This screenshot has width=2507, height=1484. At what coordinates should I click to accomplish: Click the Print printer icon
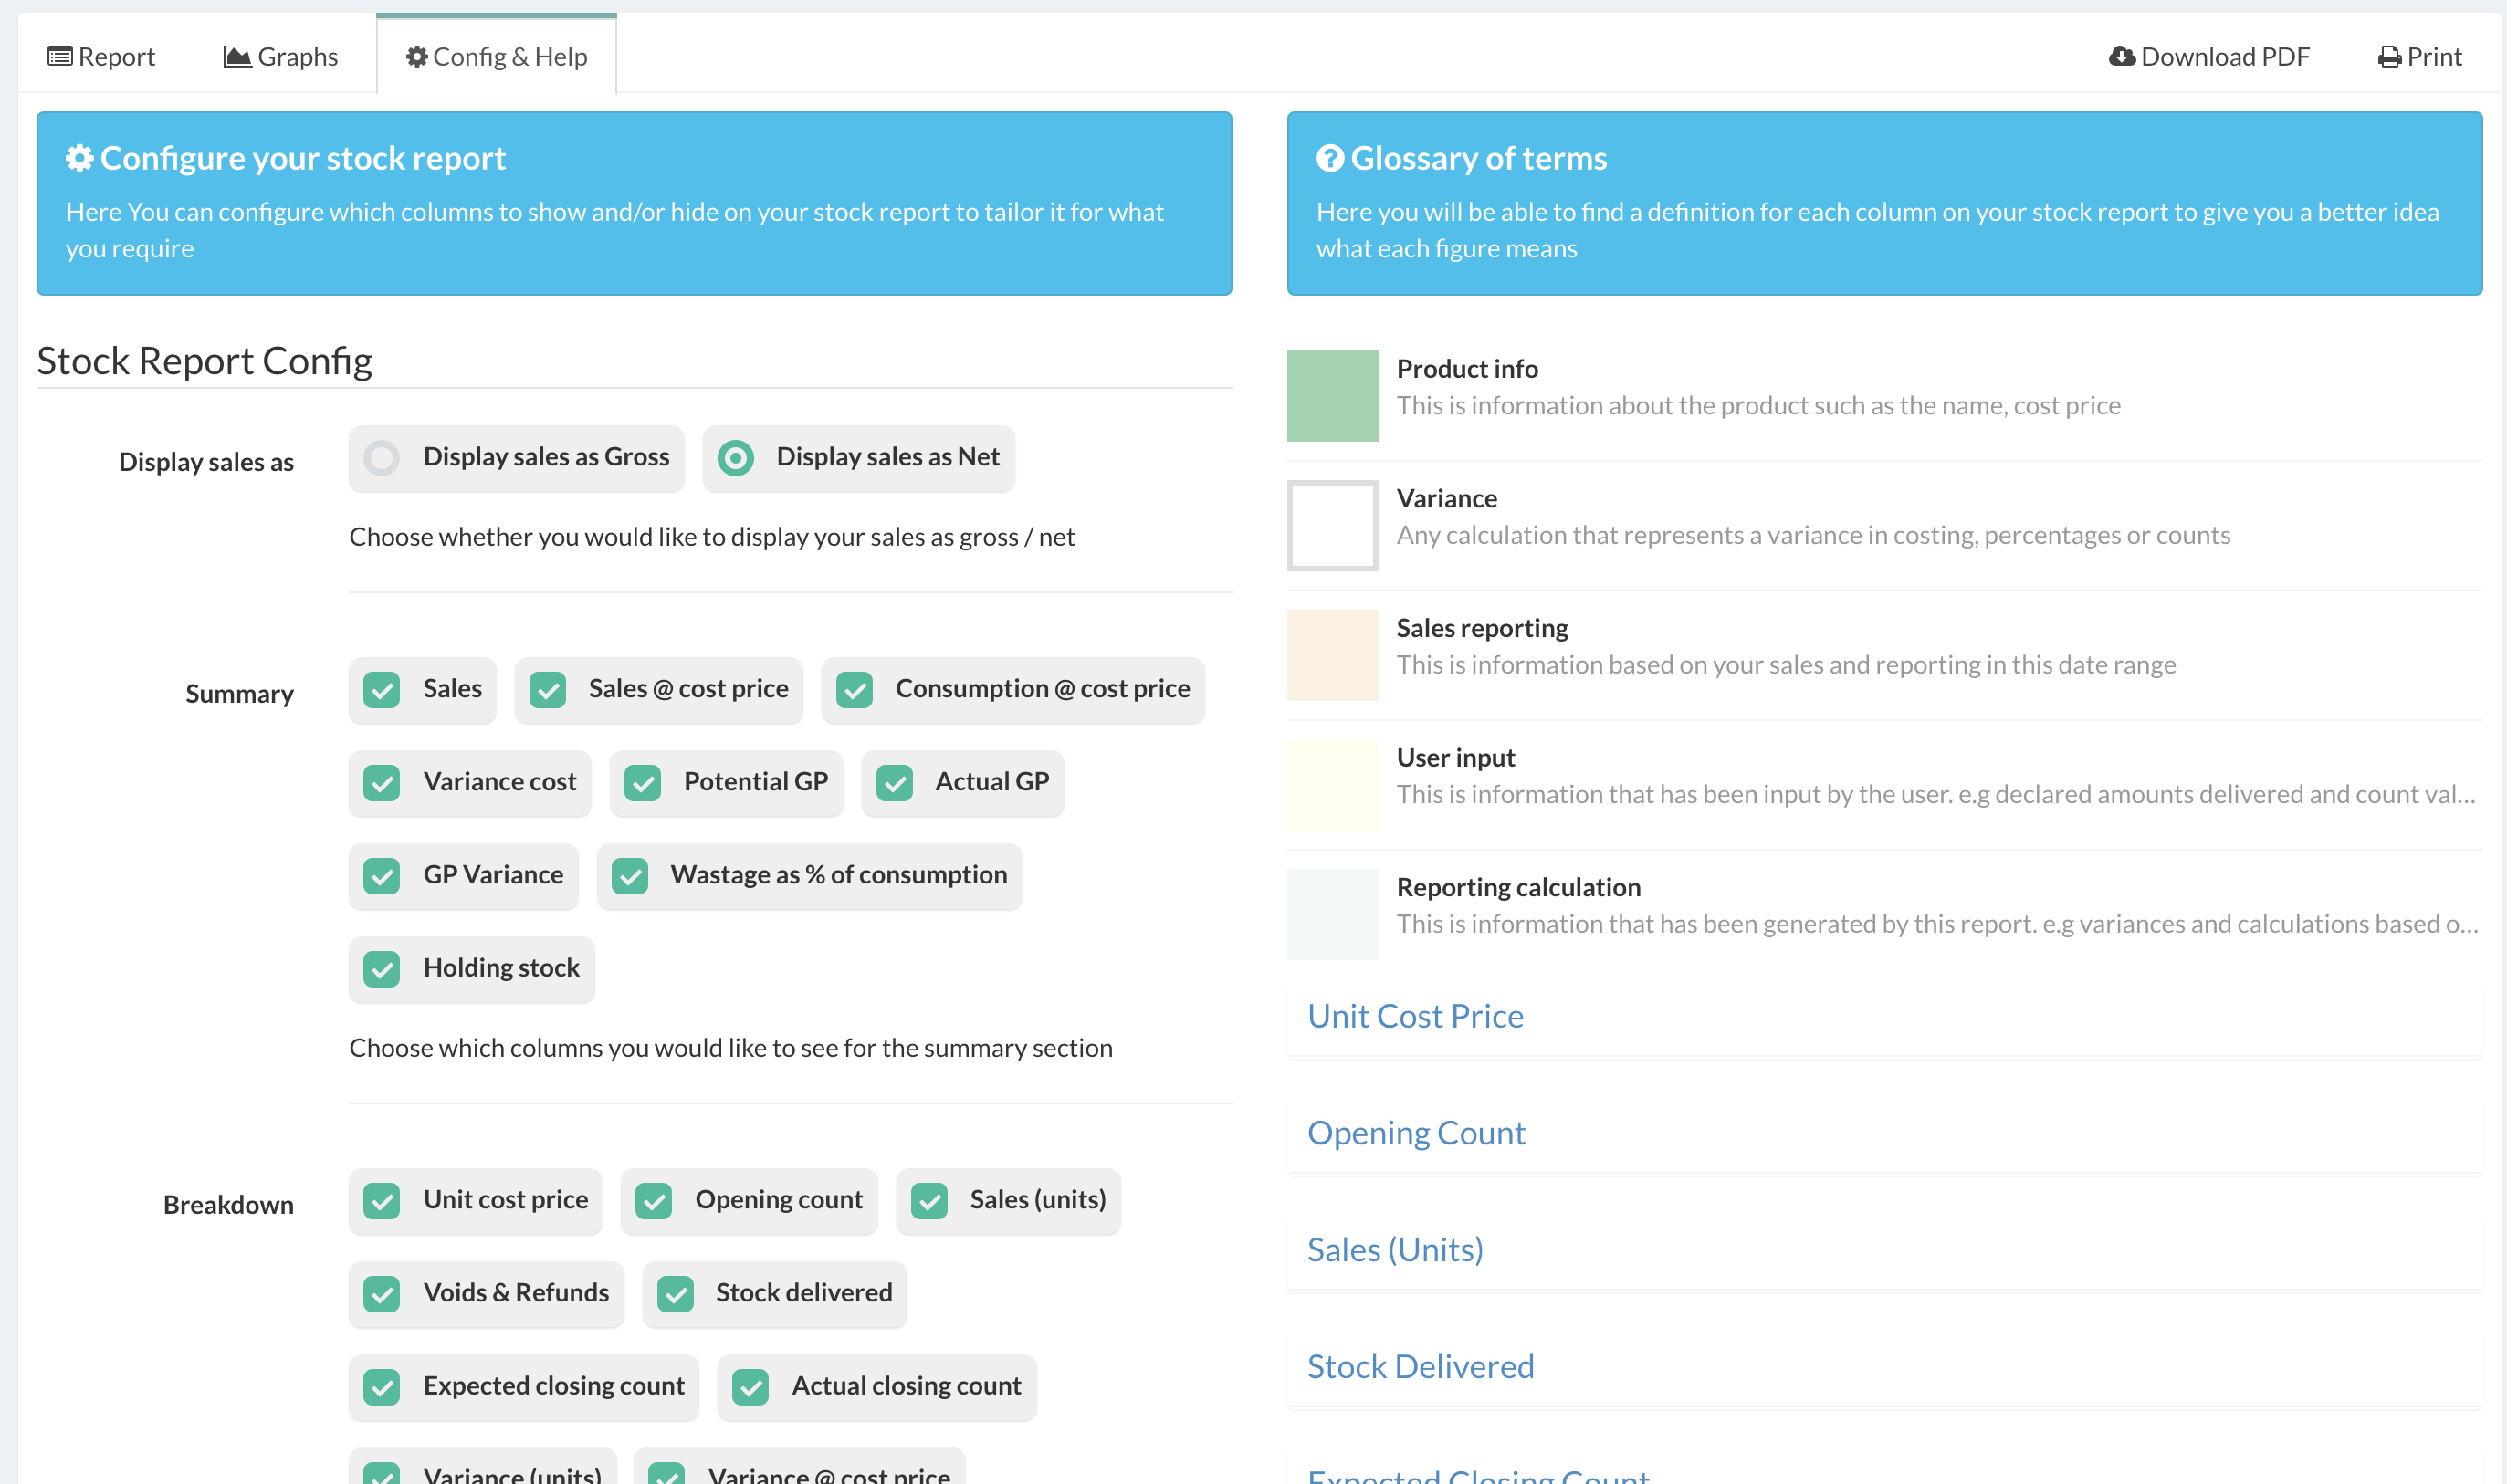[x=2389, y=57]
